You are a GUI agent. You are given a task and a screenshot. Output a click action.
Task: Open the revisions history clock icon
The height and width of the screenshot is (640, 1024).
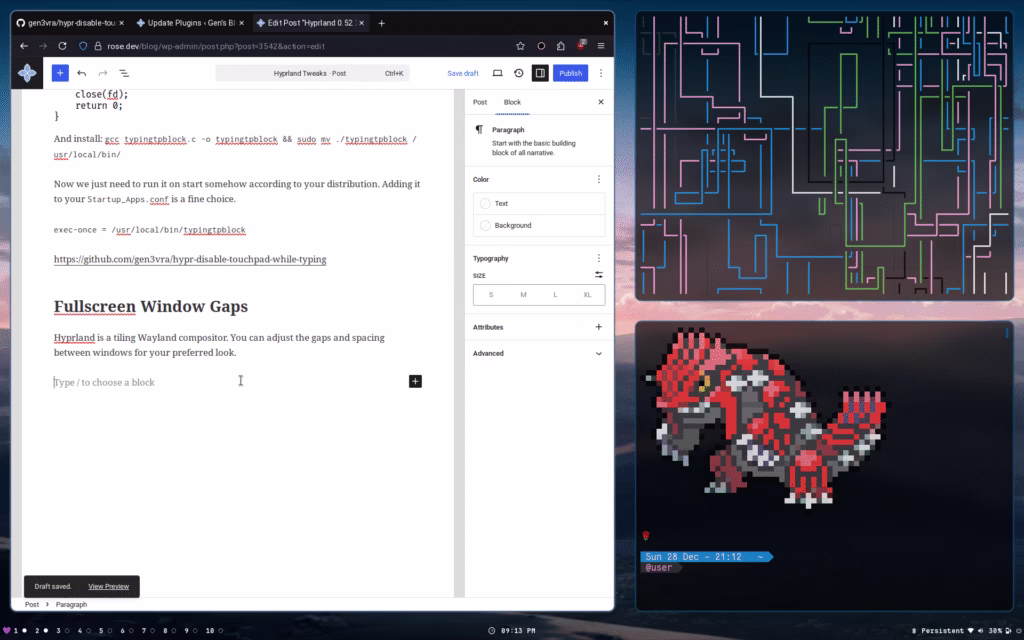pyautogui.click(x=518, y=73)
